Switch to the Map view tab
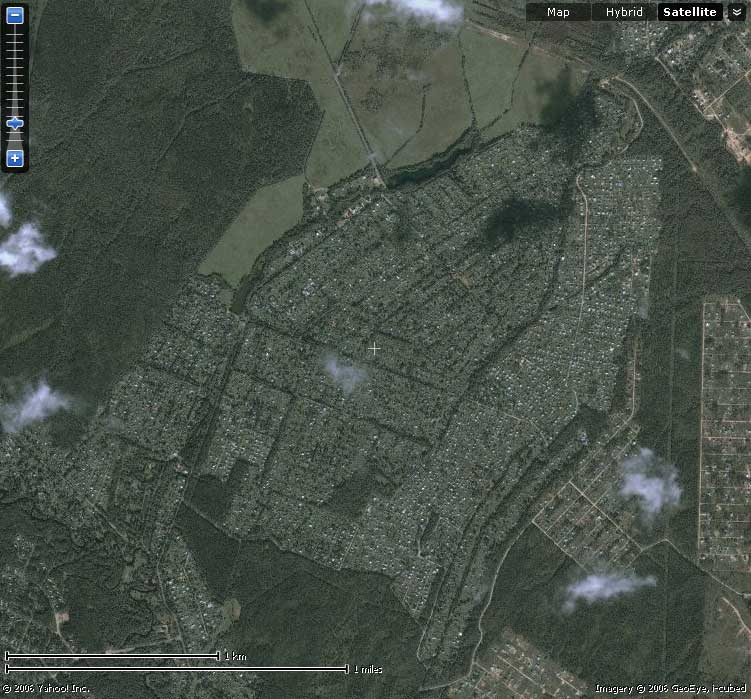Viewport: 751px width, 699px height. [x=558, y=12]
